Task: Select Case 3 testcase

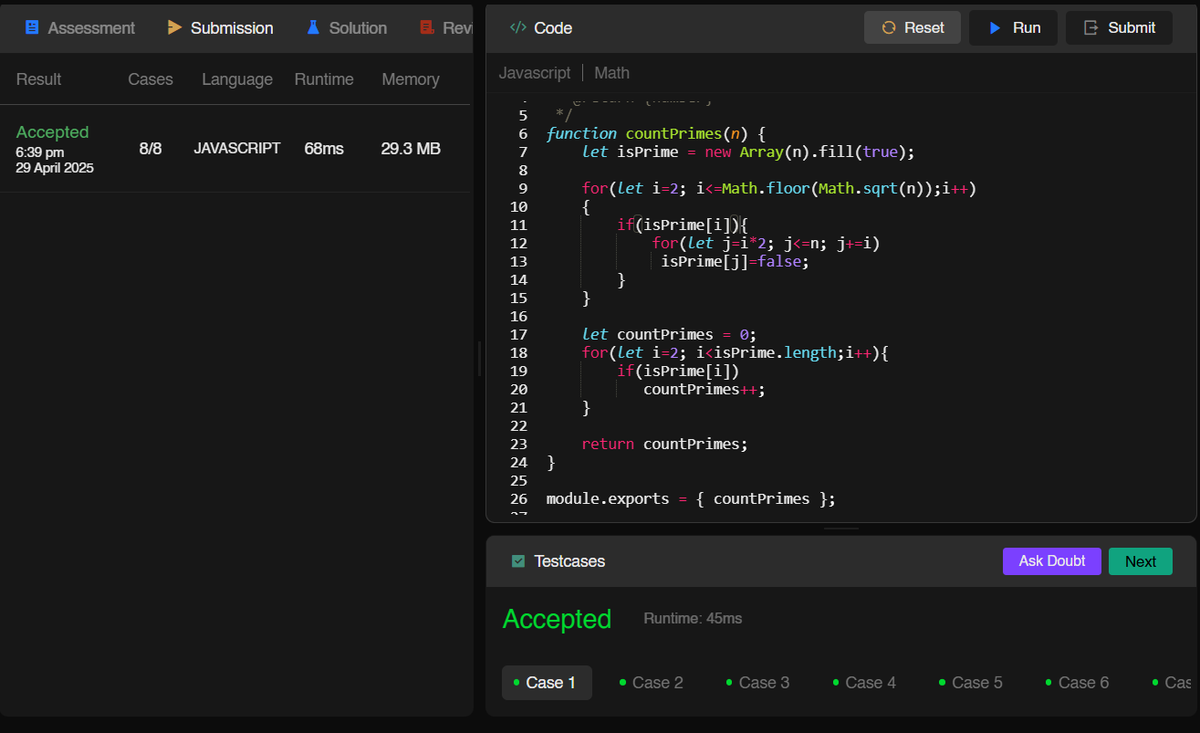Action: [x=757, y=682]
